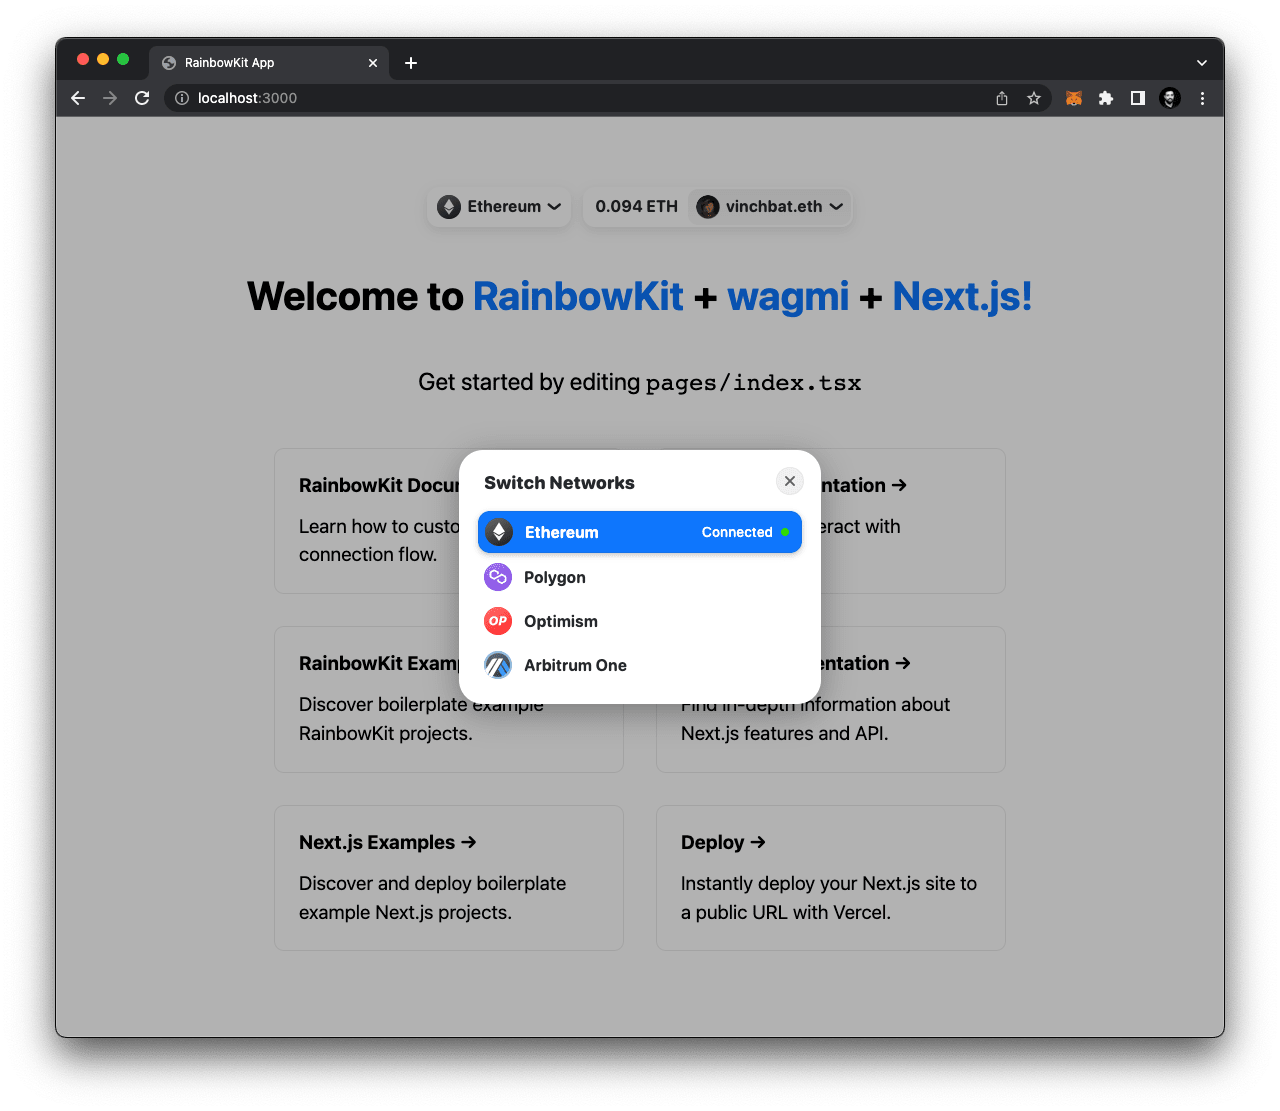The height and width of the screenshot is (1111, 1280).
Task: Click the Connected status label
Action: tap(737, 532)
